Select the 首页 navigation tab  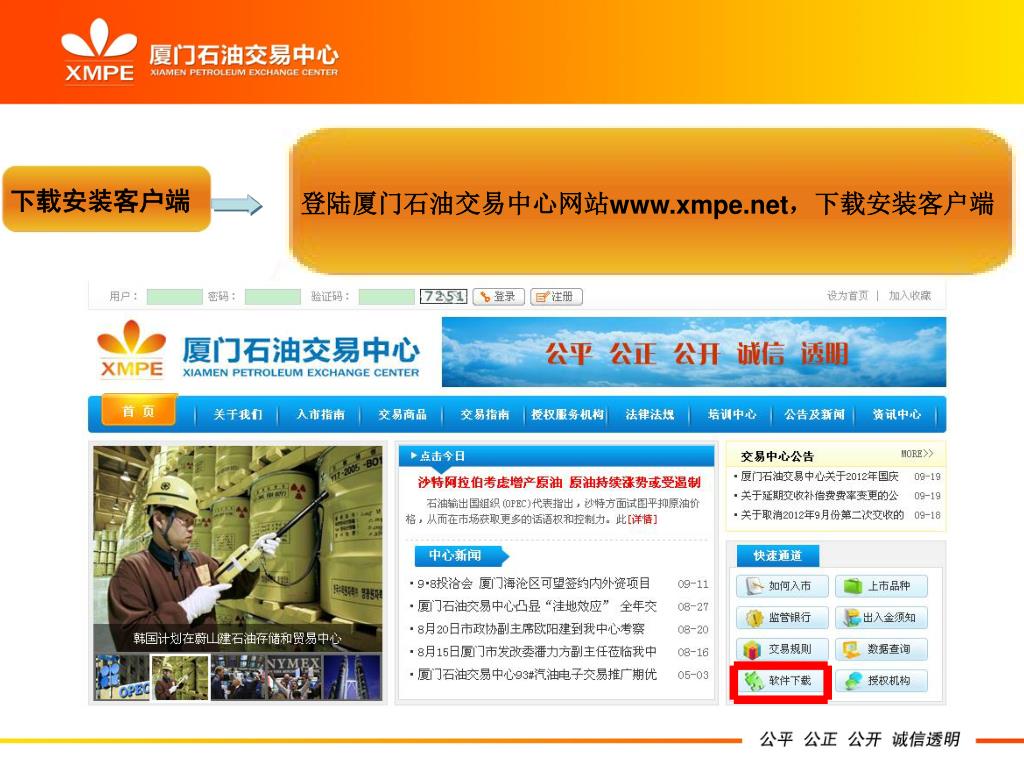pyautogui.click(x=139, y=411)
